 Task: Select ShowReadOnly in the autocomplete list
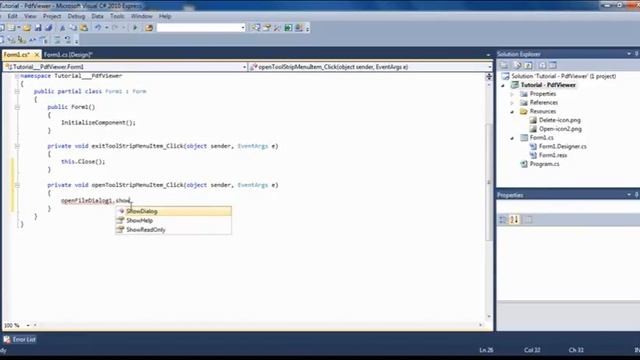tap(173, 230)
